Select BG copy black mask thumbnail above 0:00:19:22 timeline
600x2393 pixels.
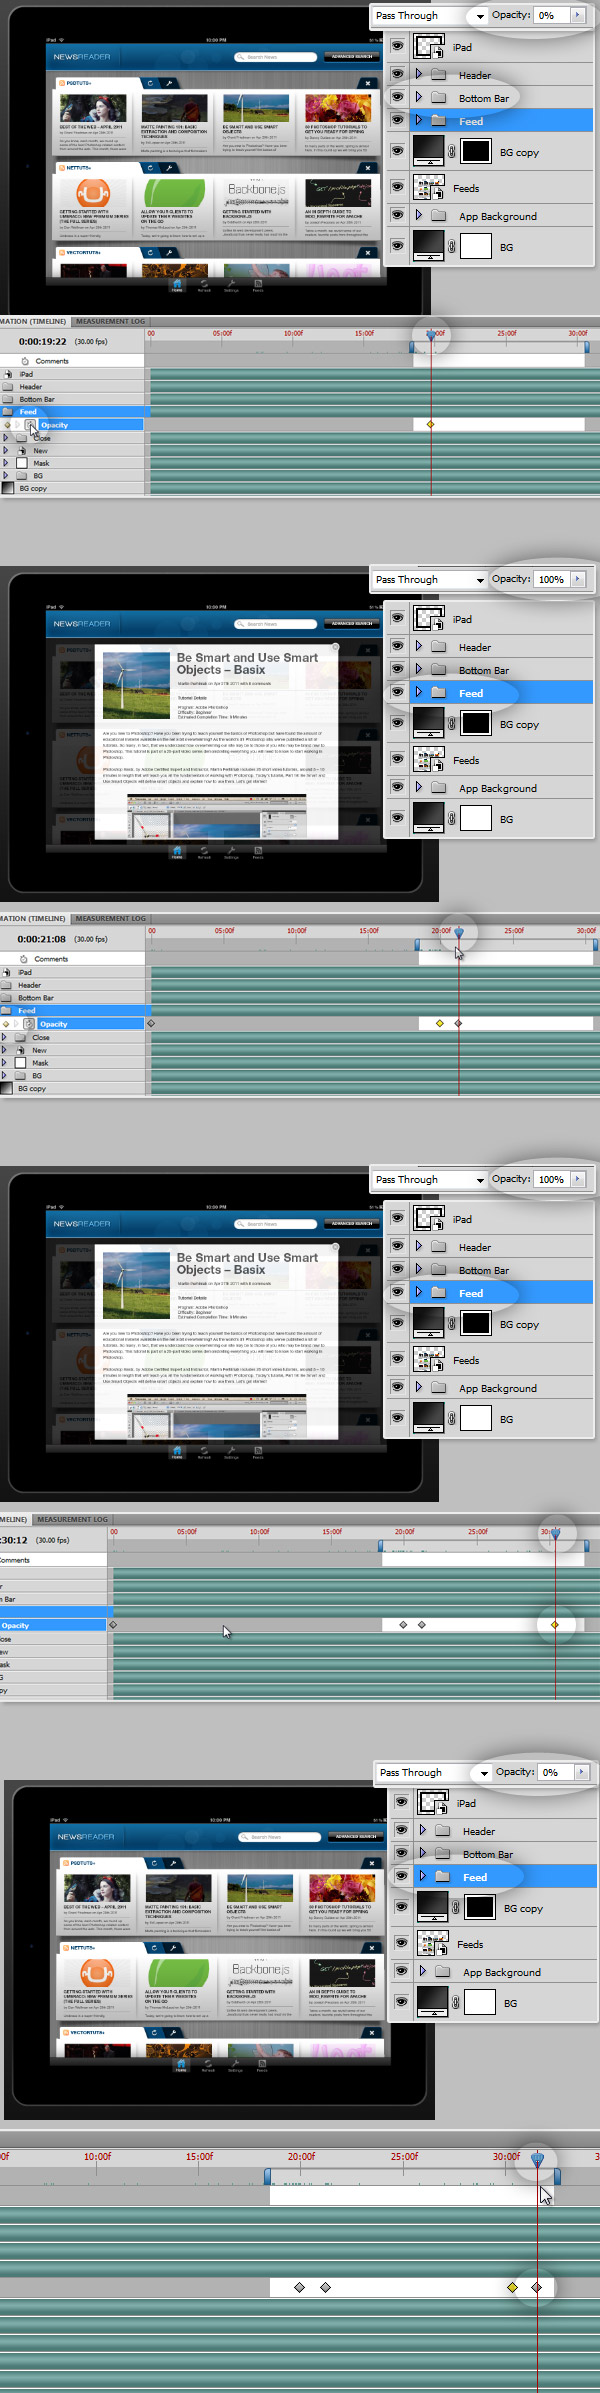[x=476, y=152]
